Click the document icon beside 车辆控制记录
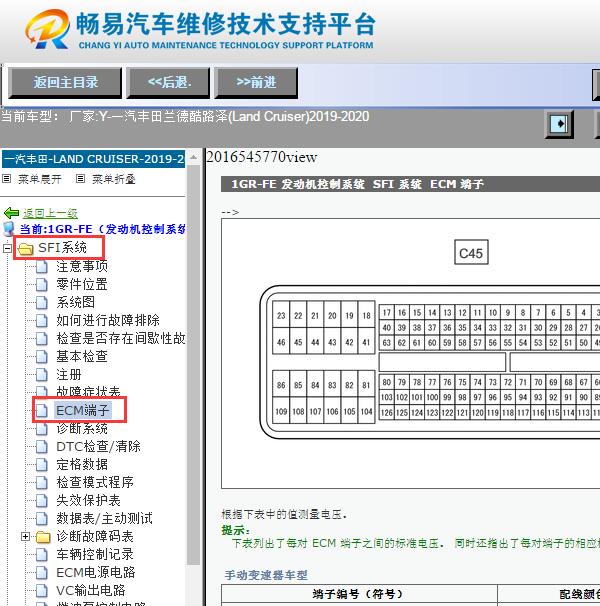The width and height of the screenshot is (600, 606). tap(42, 555)
